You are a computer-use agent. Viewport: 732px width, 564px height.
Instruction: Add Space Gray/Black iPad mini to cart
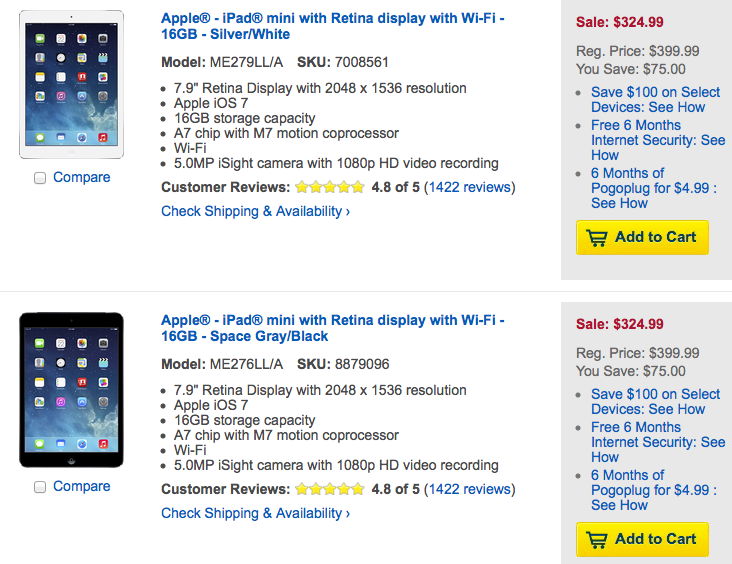click(x=642, y=539)
